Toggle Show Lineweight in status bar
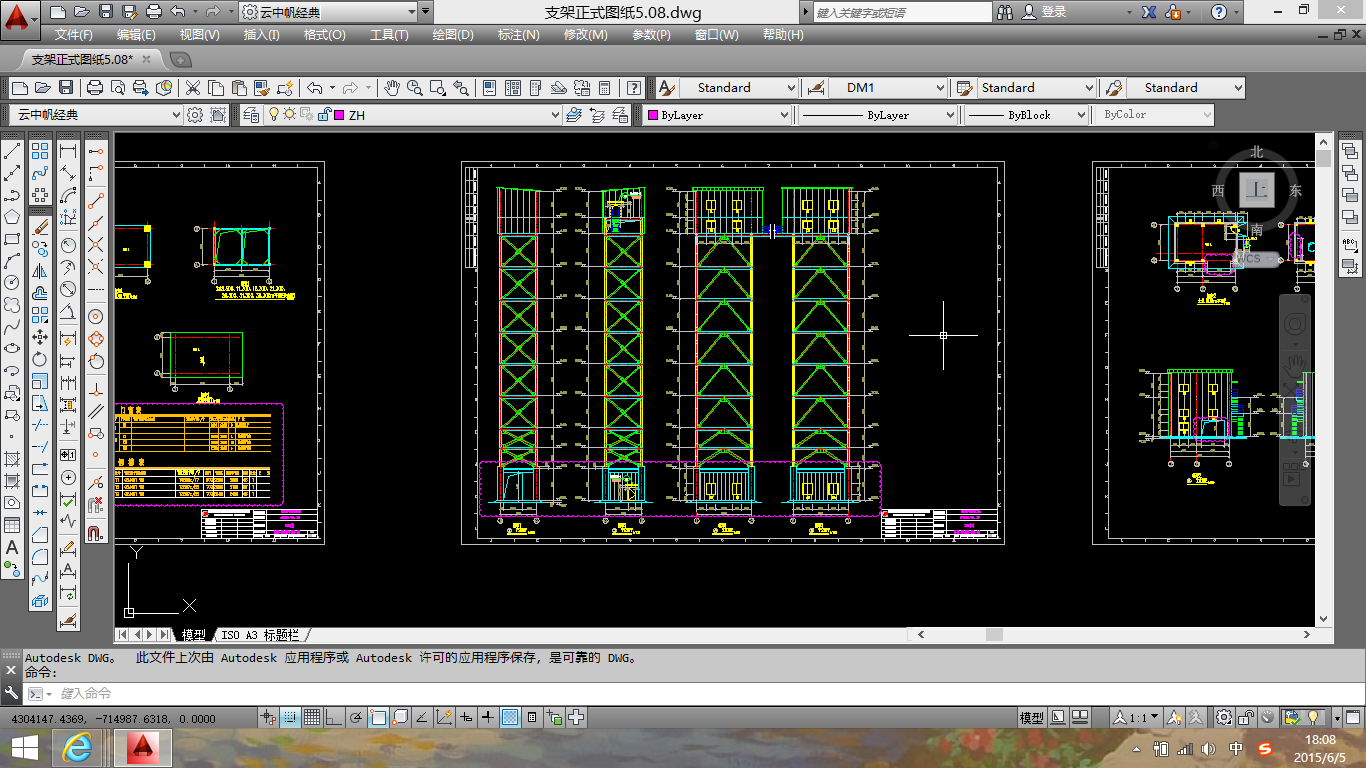Screen dimensions: 1366x768 pos(488,718)
